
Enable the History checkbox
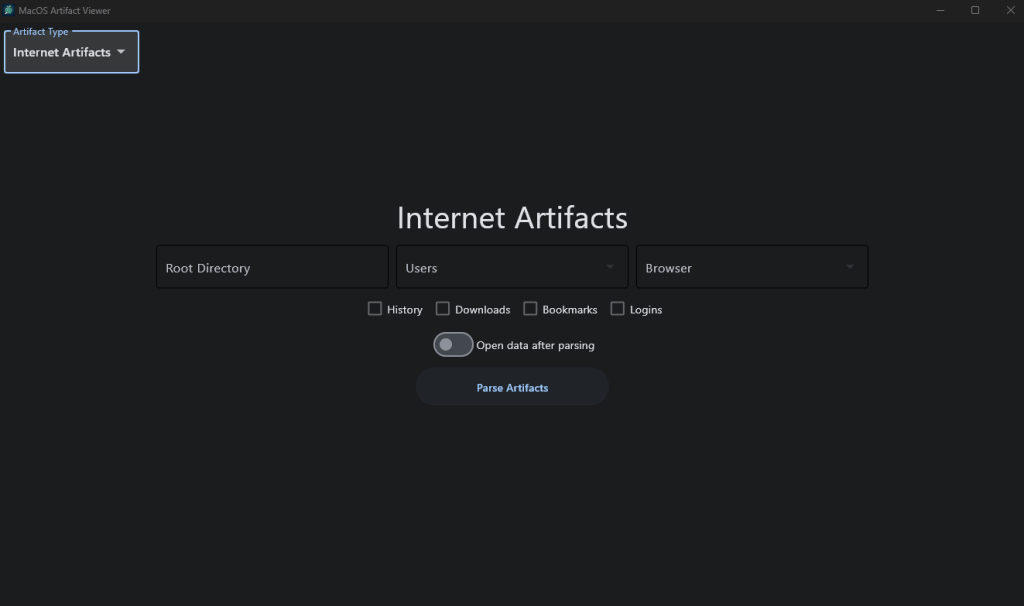[375, 309]
